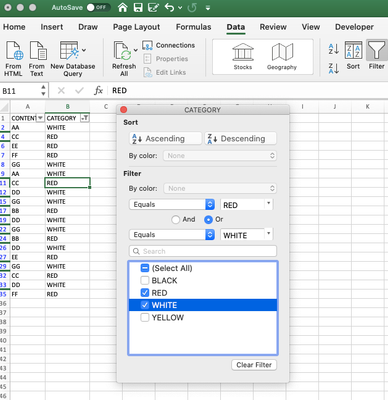
Task: Toggle the Filter ribbon button
Action: point(376,56)
